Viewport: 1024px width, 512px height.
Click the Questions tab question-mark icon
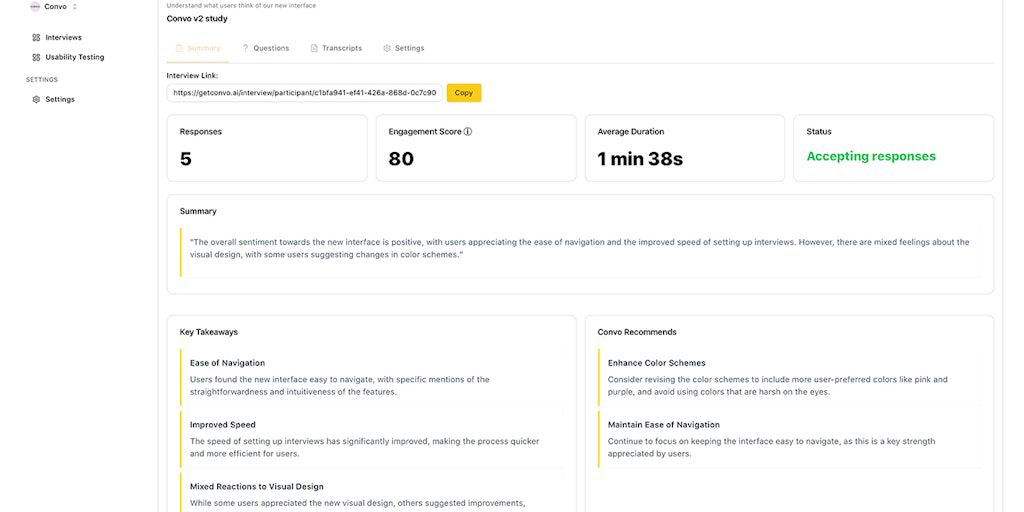pyautogui.click(x=245, y=48)
